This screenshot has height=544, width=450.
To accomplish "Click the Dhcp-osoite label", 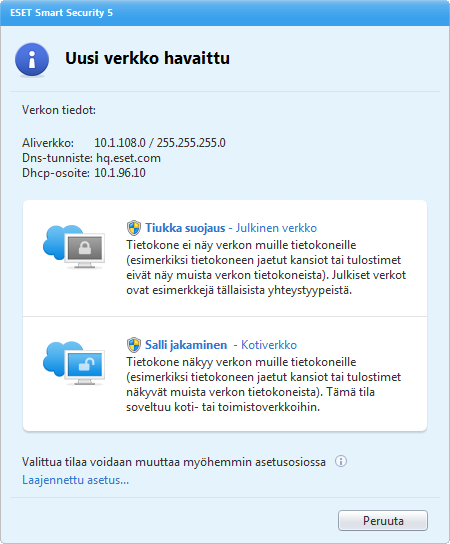I will (x=56, y=173).
